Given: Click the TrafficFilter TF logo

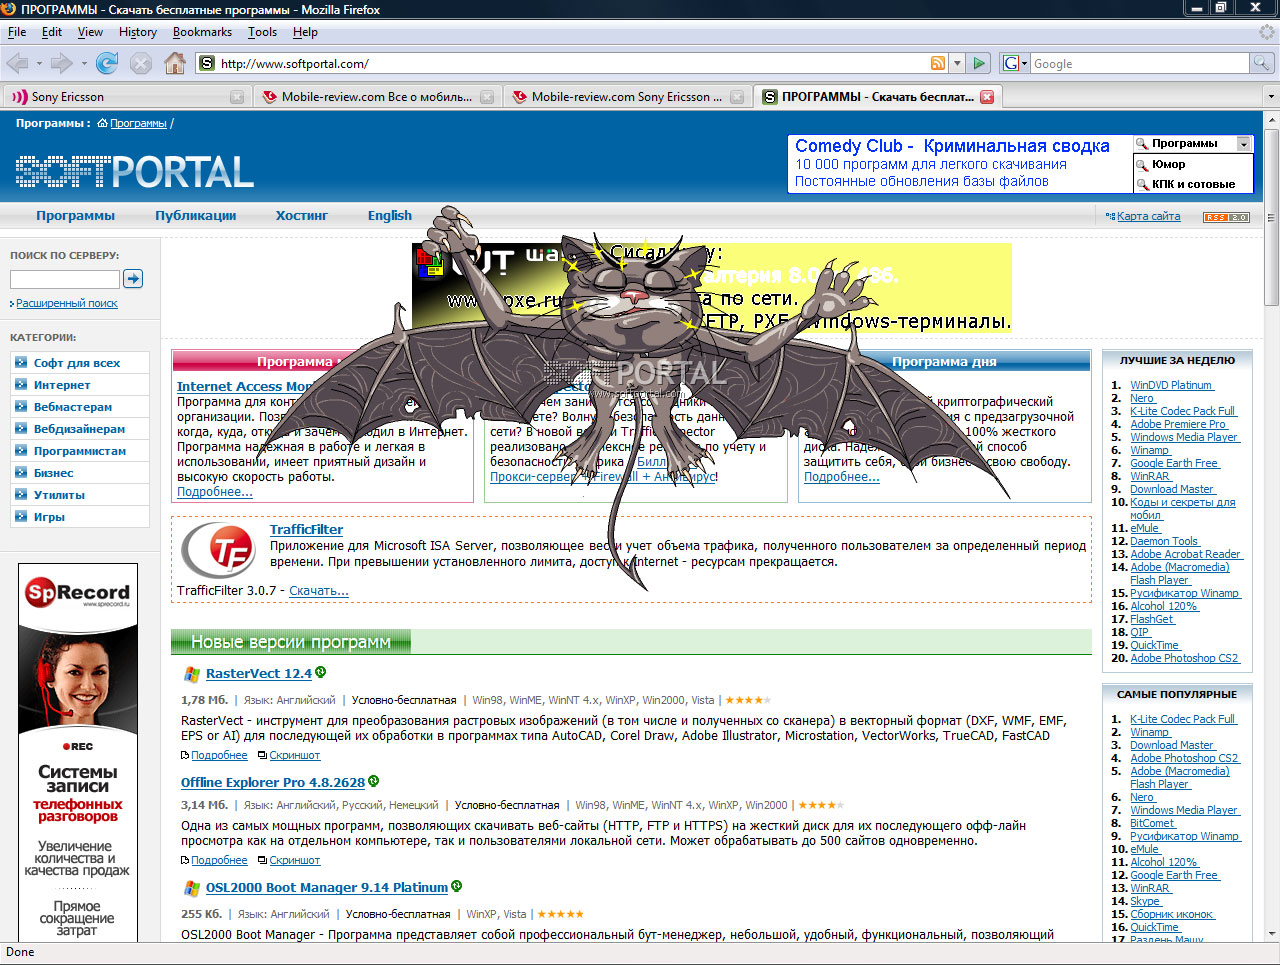Looking at the screenshot, I should coord(220,549).
